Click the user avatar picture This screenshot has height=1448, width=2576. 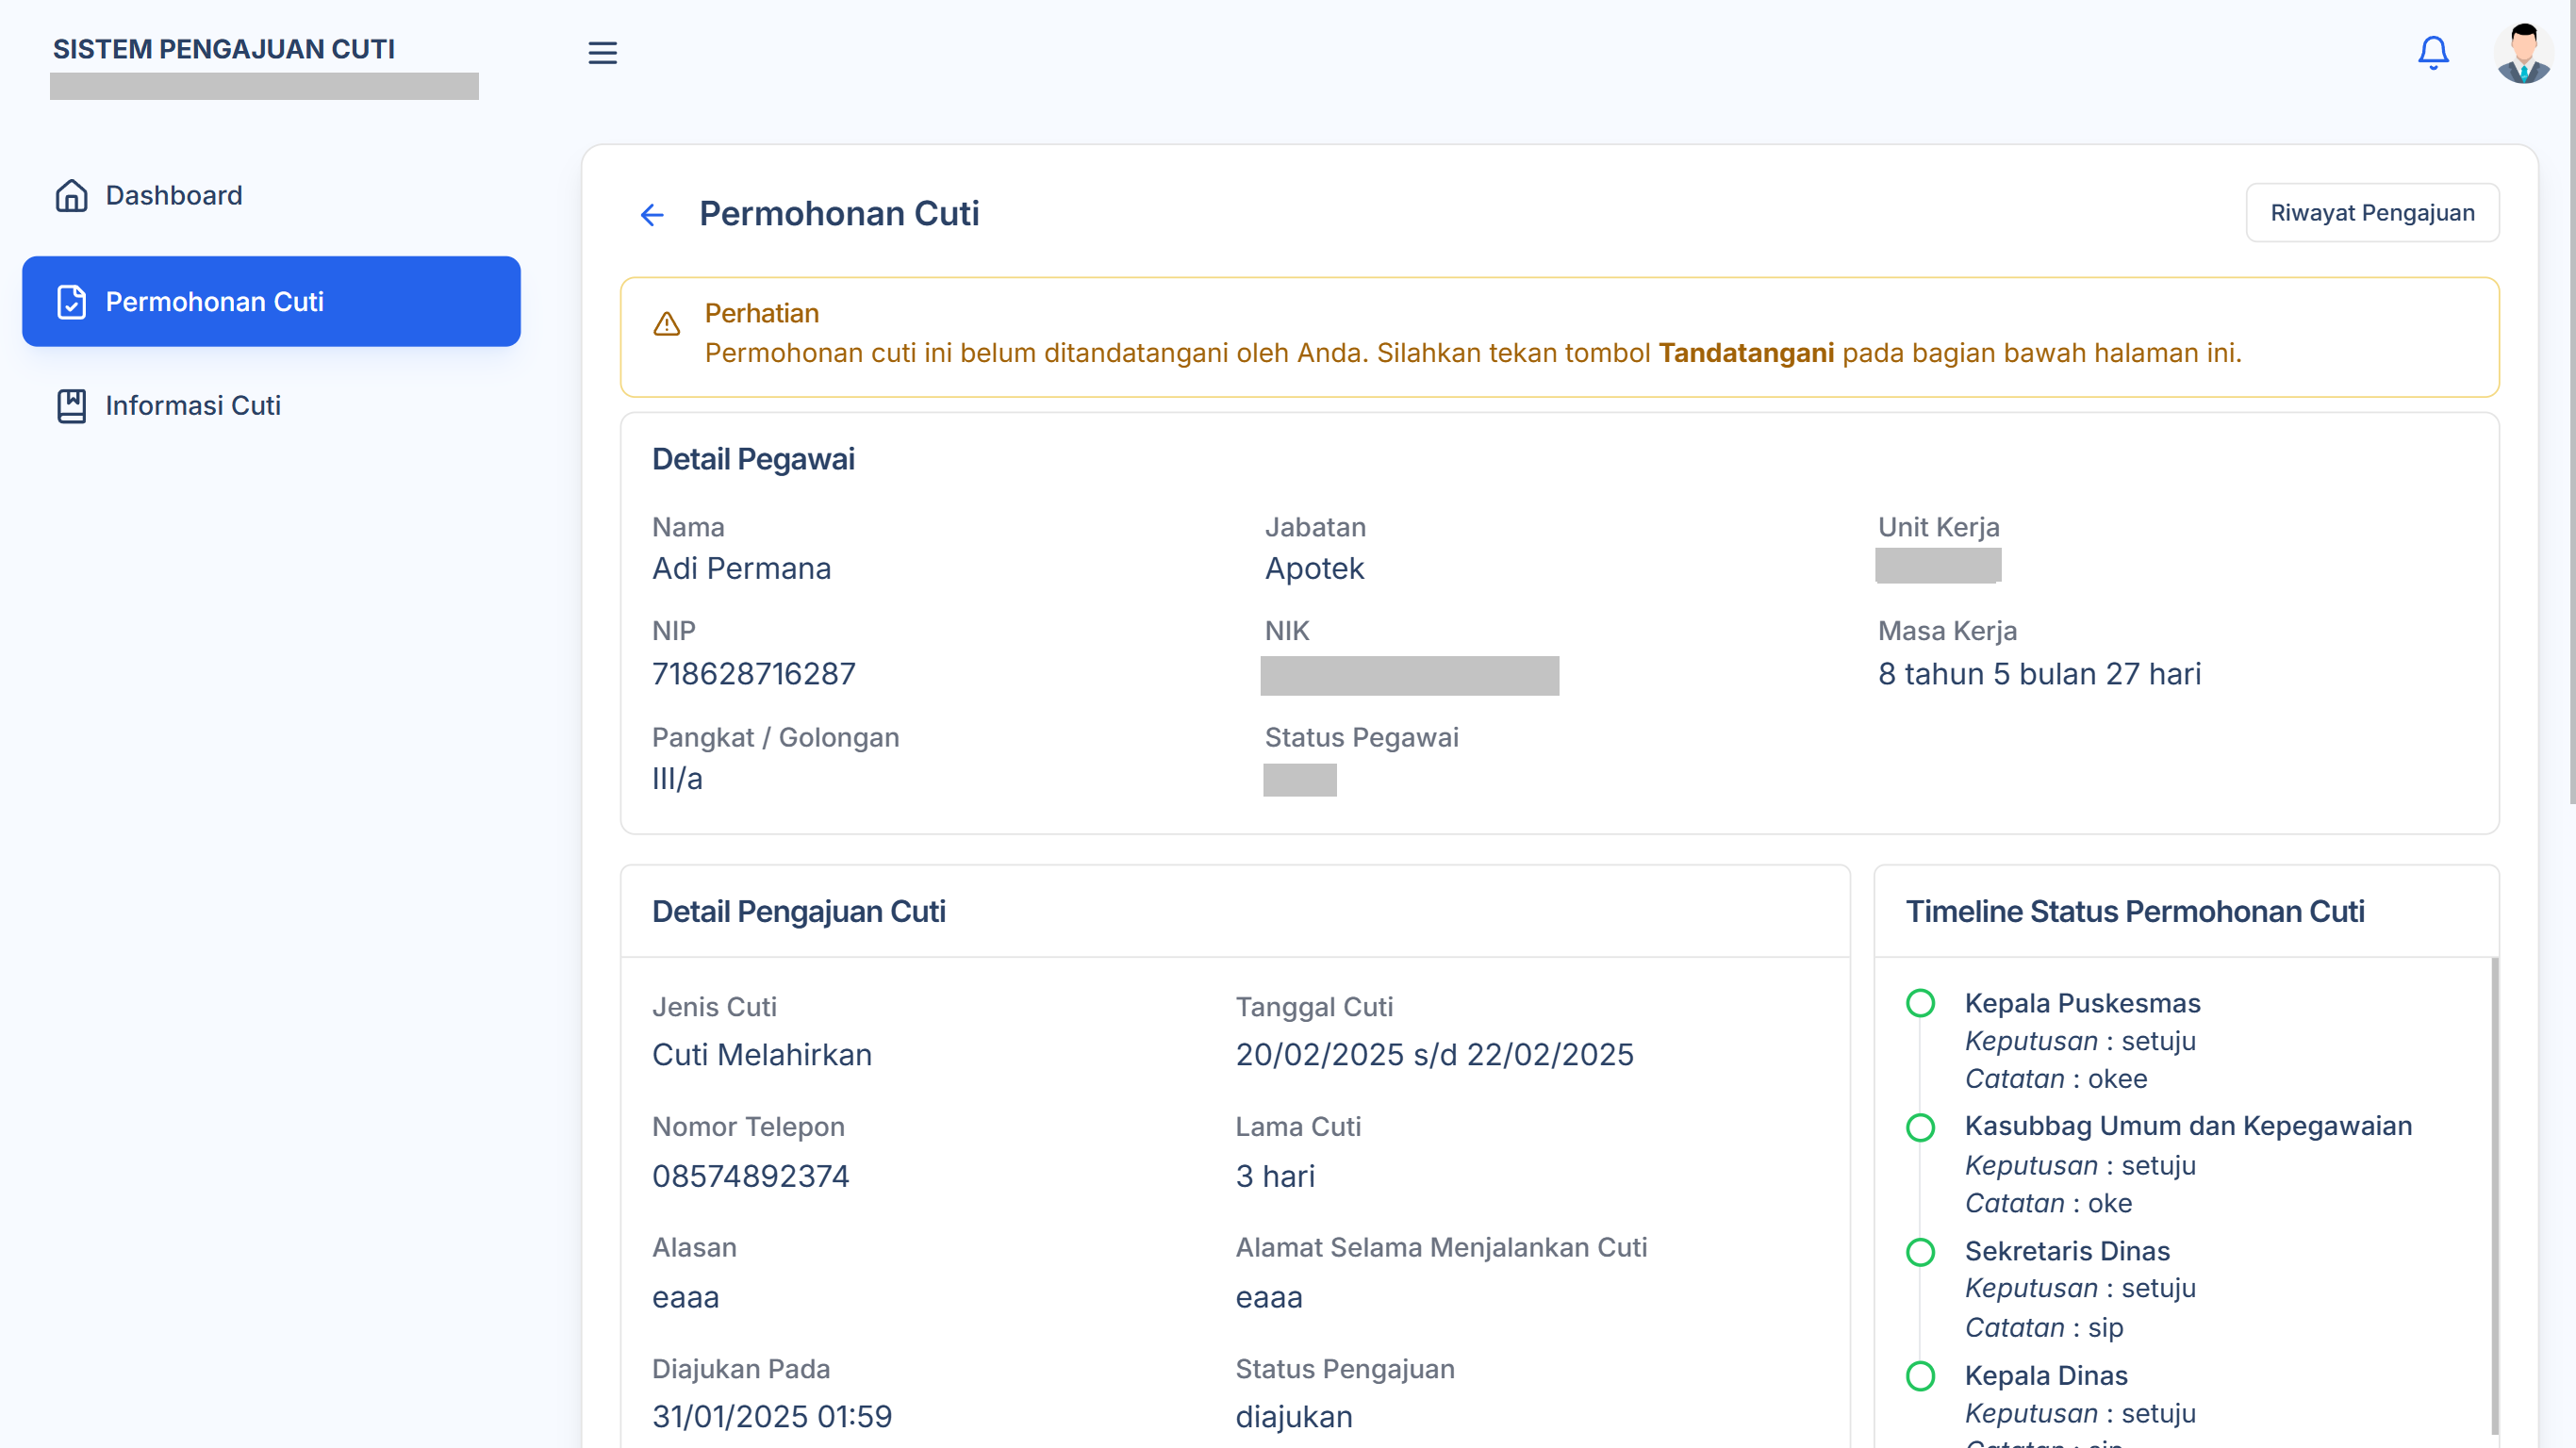tap(2522, 52)
